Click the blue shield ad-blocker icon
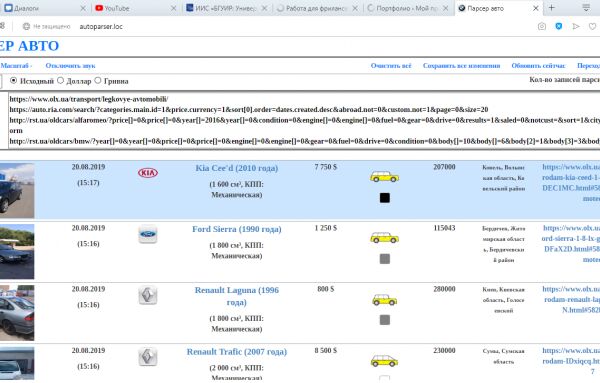Image resolution: width=600 pixels, height=383 pixels. 559,26
